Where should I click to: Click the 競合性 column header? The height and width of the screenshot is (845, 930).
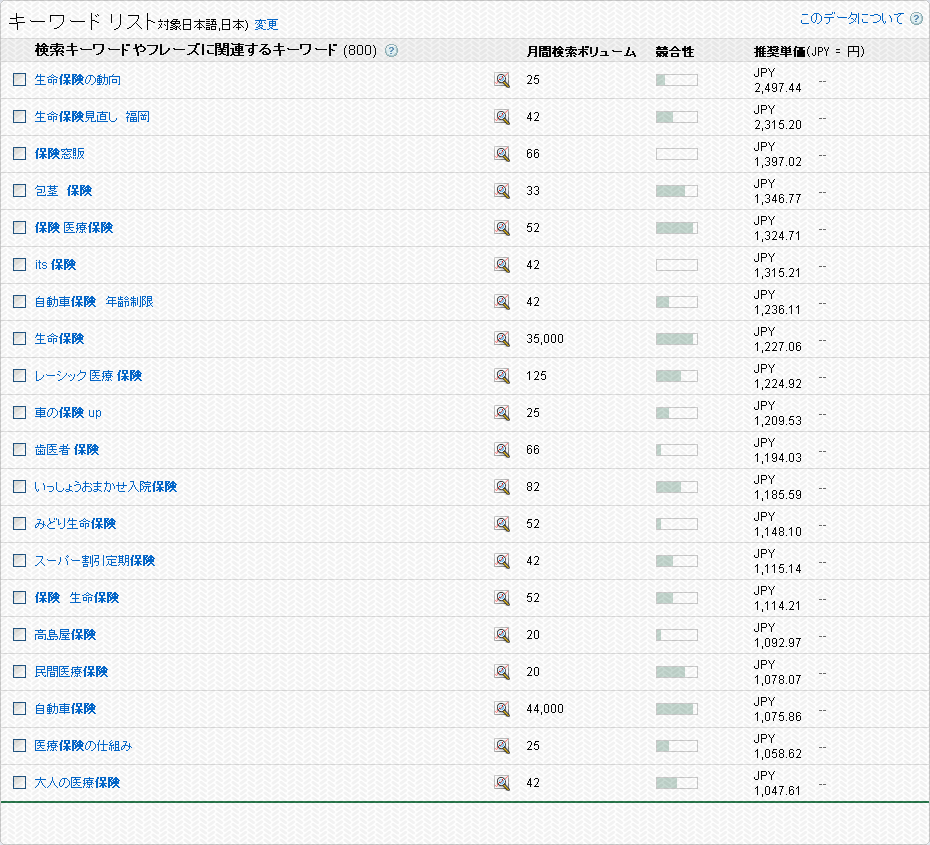pyautogui.click(x=675, y=51)
